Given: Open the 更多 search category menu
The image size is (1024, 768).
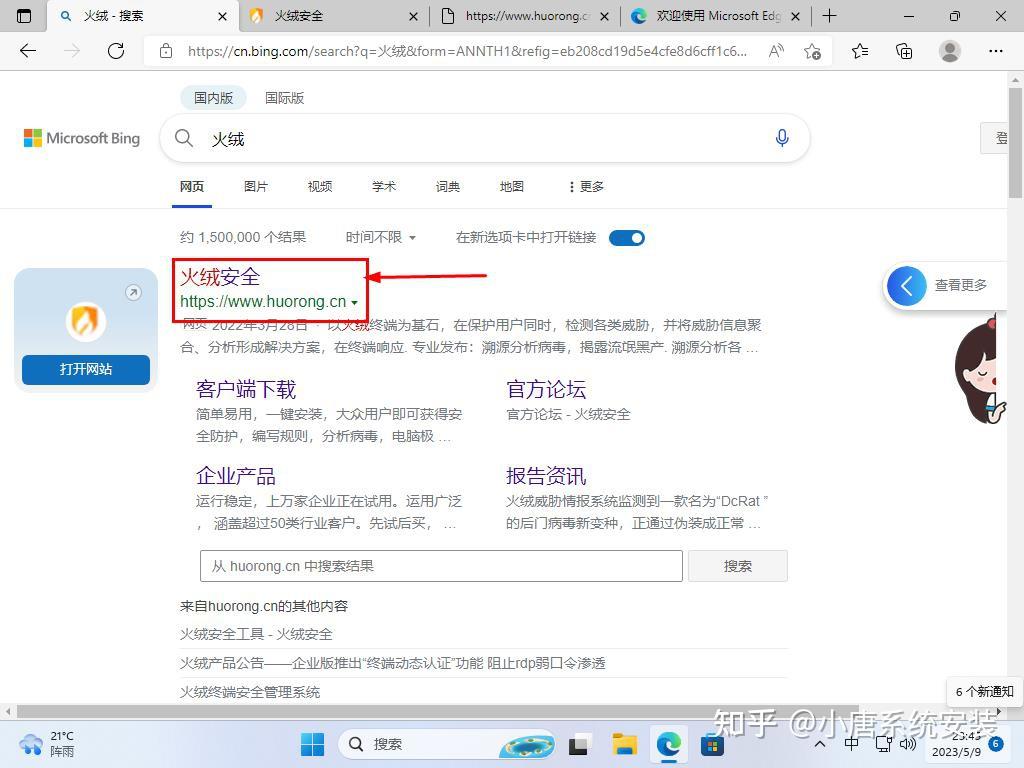Looking at the screenshot, I should 586,187.
